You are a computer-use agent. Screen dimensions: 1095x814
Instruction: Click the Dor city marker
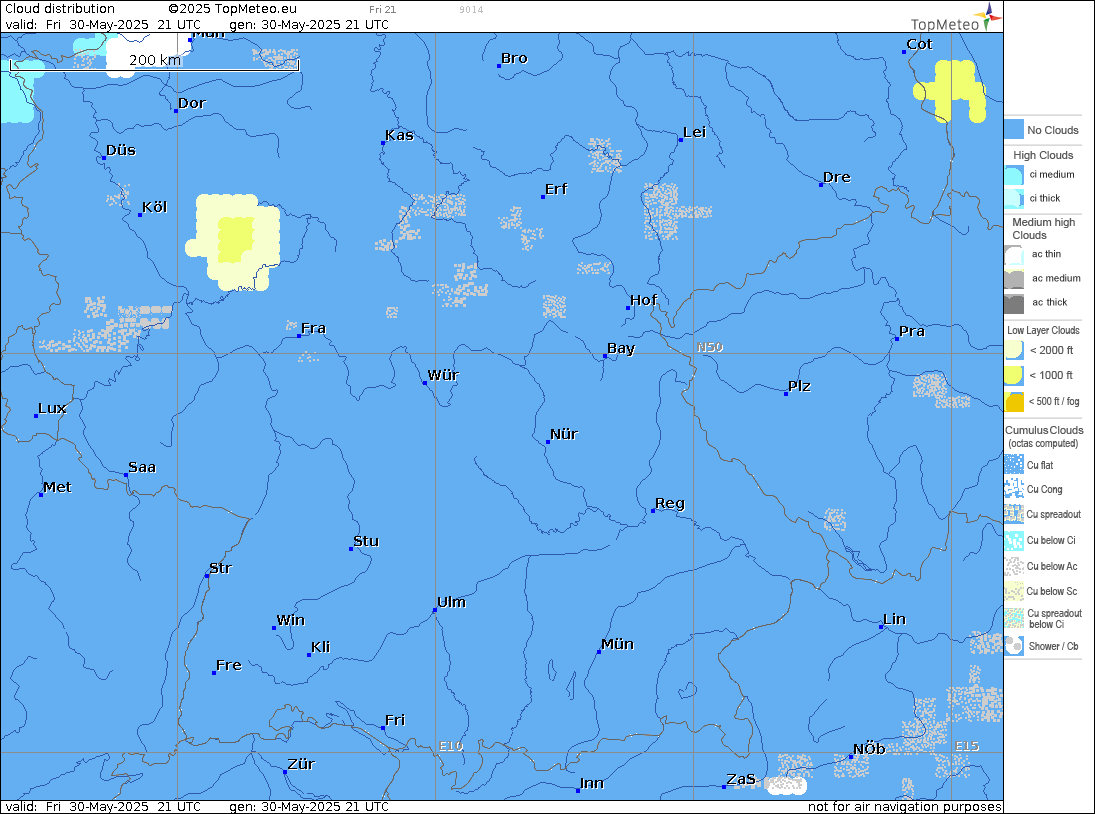pyautogui.click(x=176, y=110)
